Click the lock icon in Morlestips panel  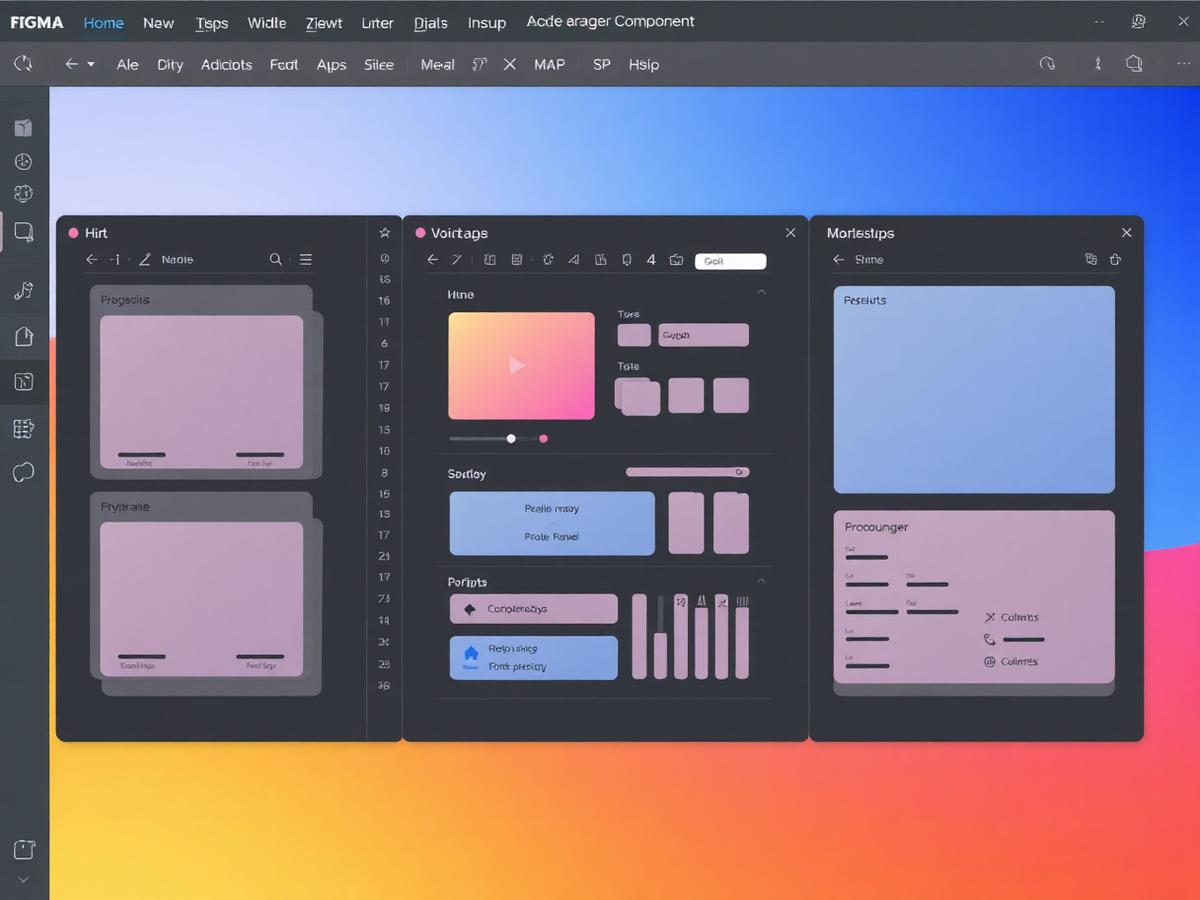click(1116, 259)
